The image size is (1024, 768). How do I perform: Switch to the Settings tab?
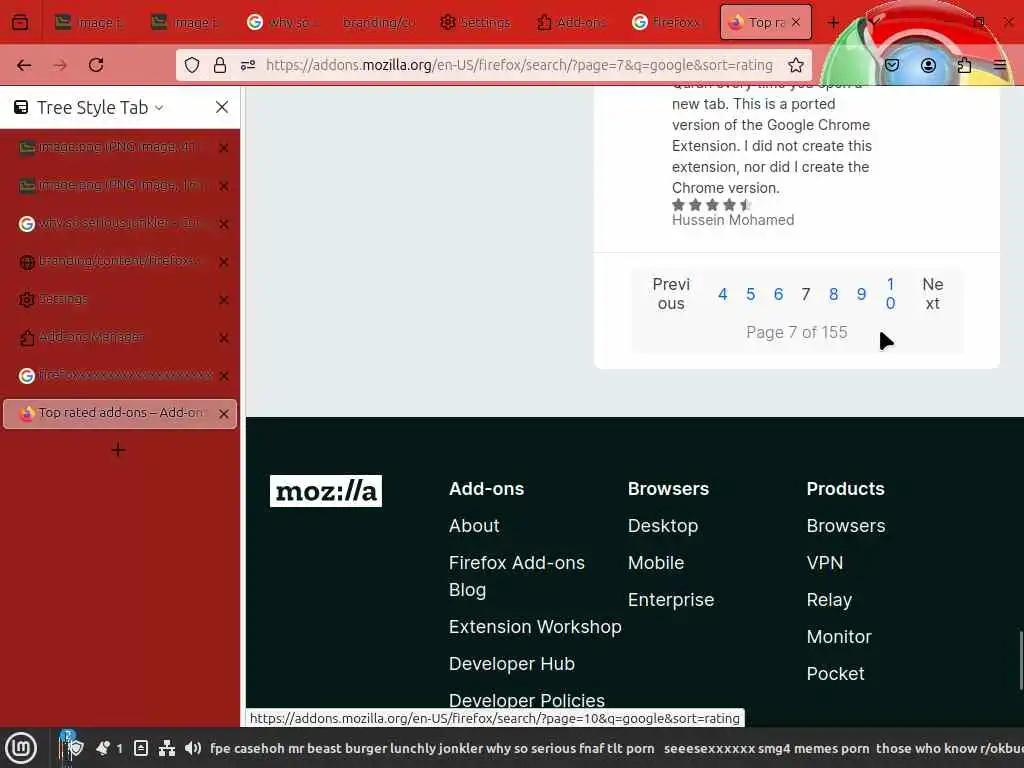(x=475, y=22)
